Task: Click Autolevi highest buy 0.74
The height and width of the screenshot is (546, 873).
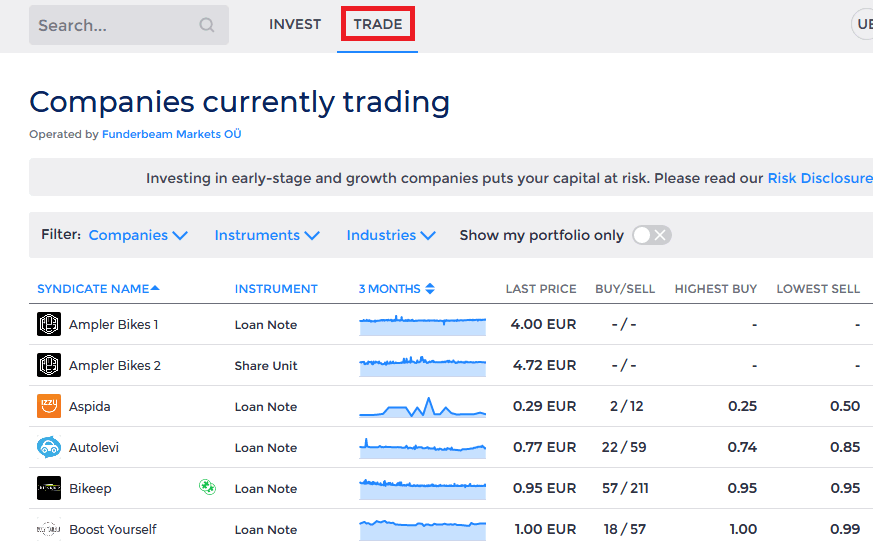Action: point(742,447)
